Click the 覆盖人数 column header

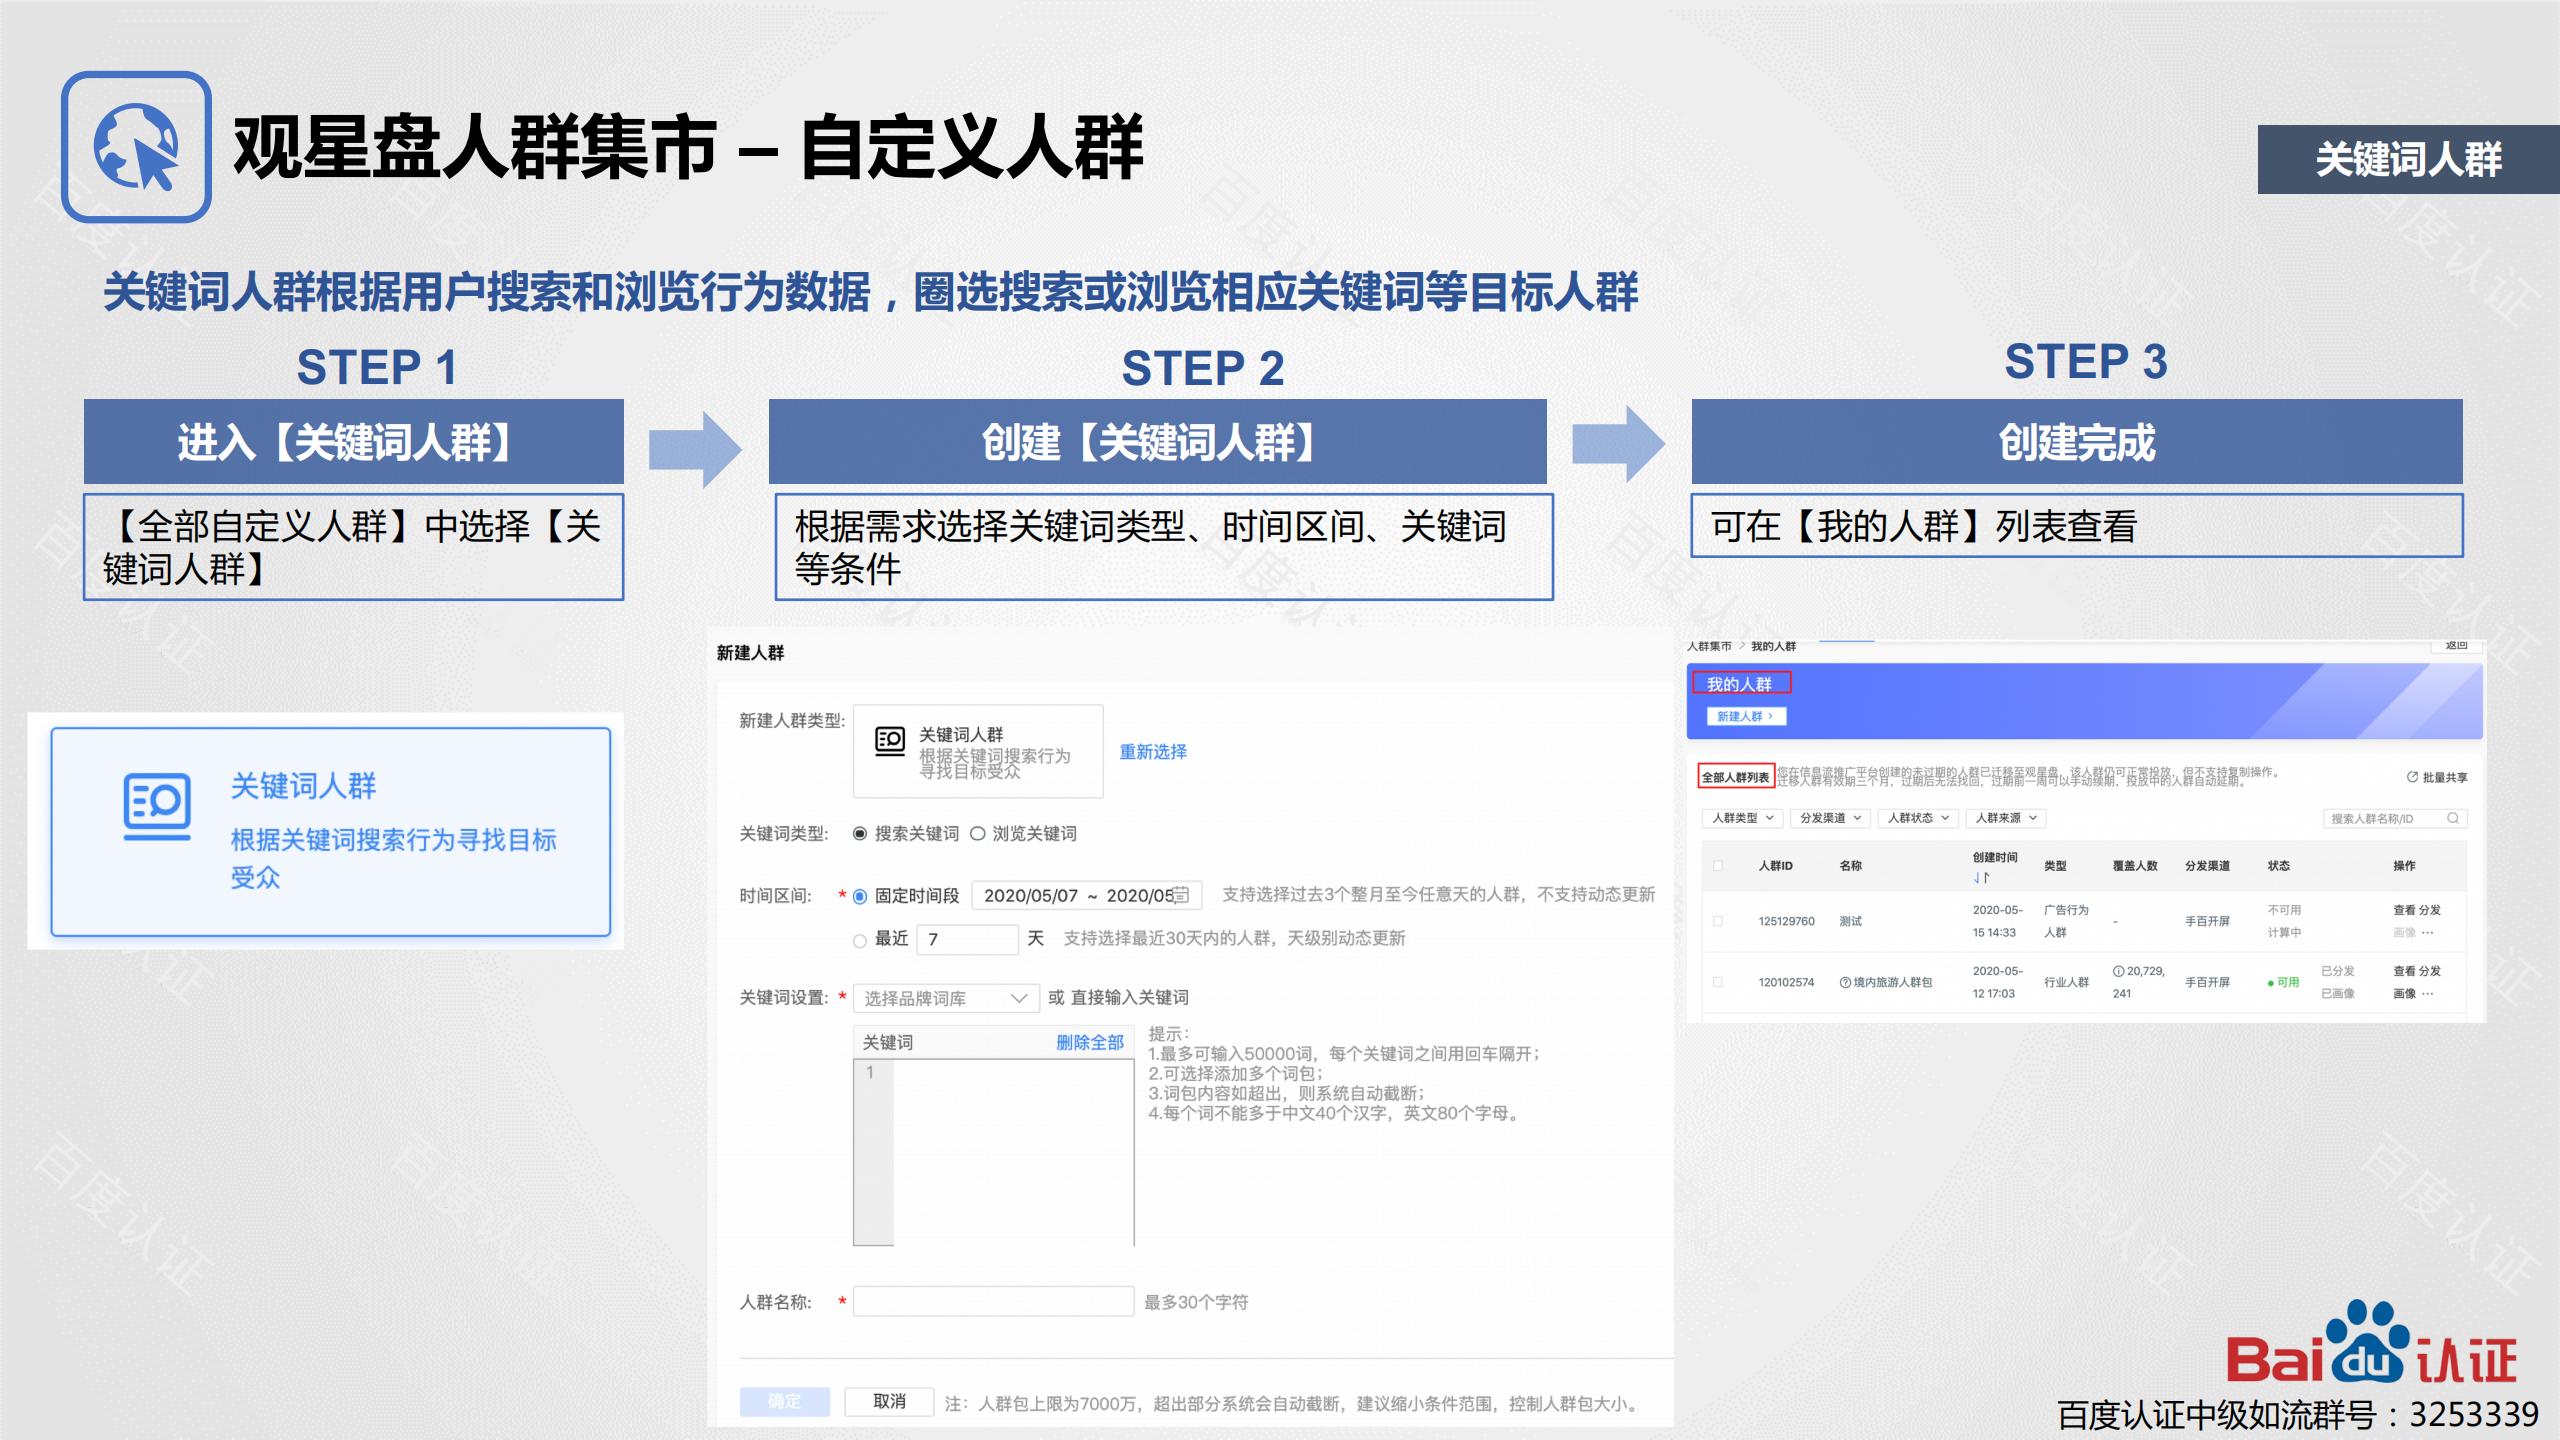pyautogui.click(x=2135, y=866)
